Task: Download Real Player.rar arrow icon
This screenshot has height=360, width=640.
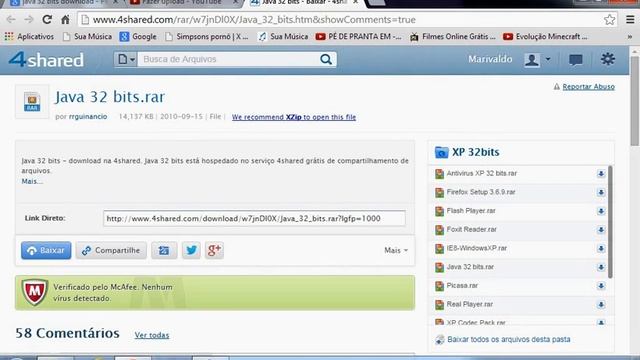Action: (x=601, y=304)
